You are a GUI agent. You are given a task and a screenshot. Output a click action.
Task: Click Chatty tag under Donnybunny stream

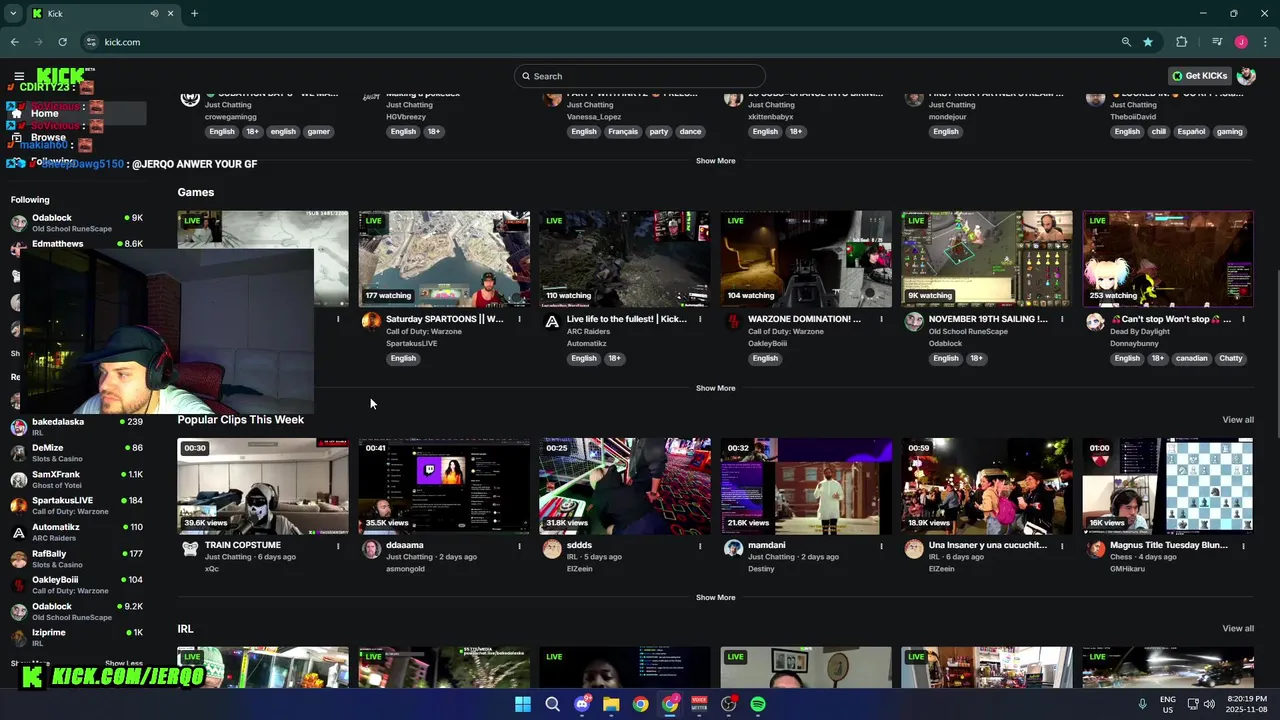(1231, 358)
